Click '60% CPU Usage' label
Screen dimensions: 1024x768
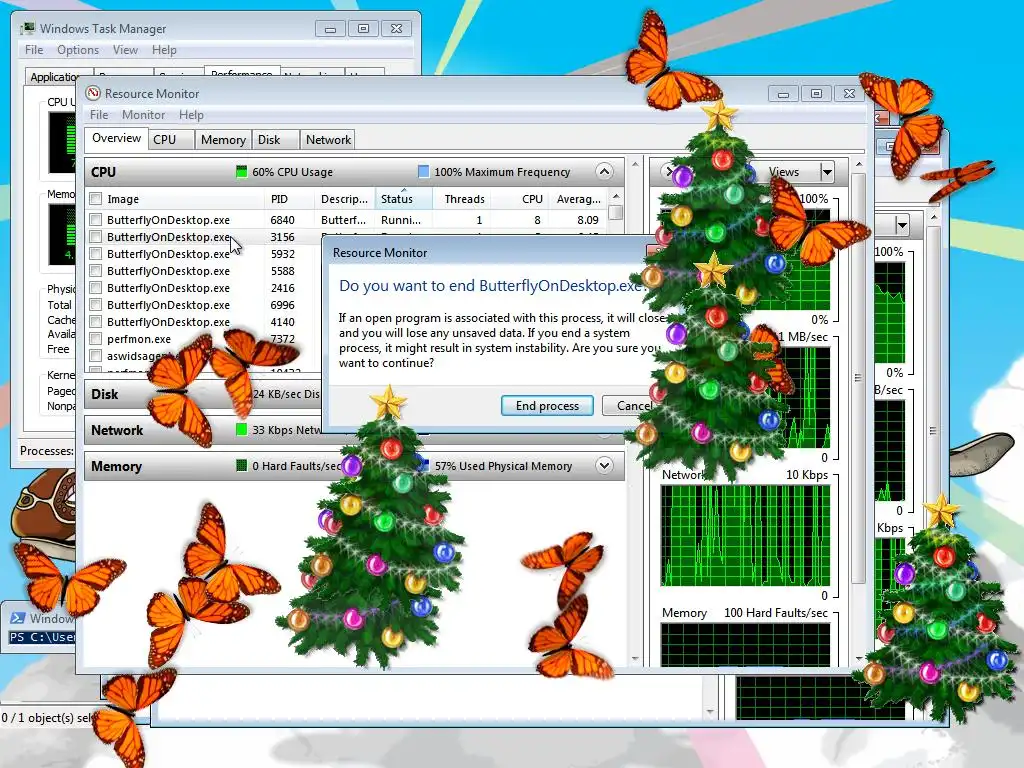(x=293, y=172)
